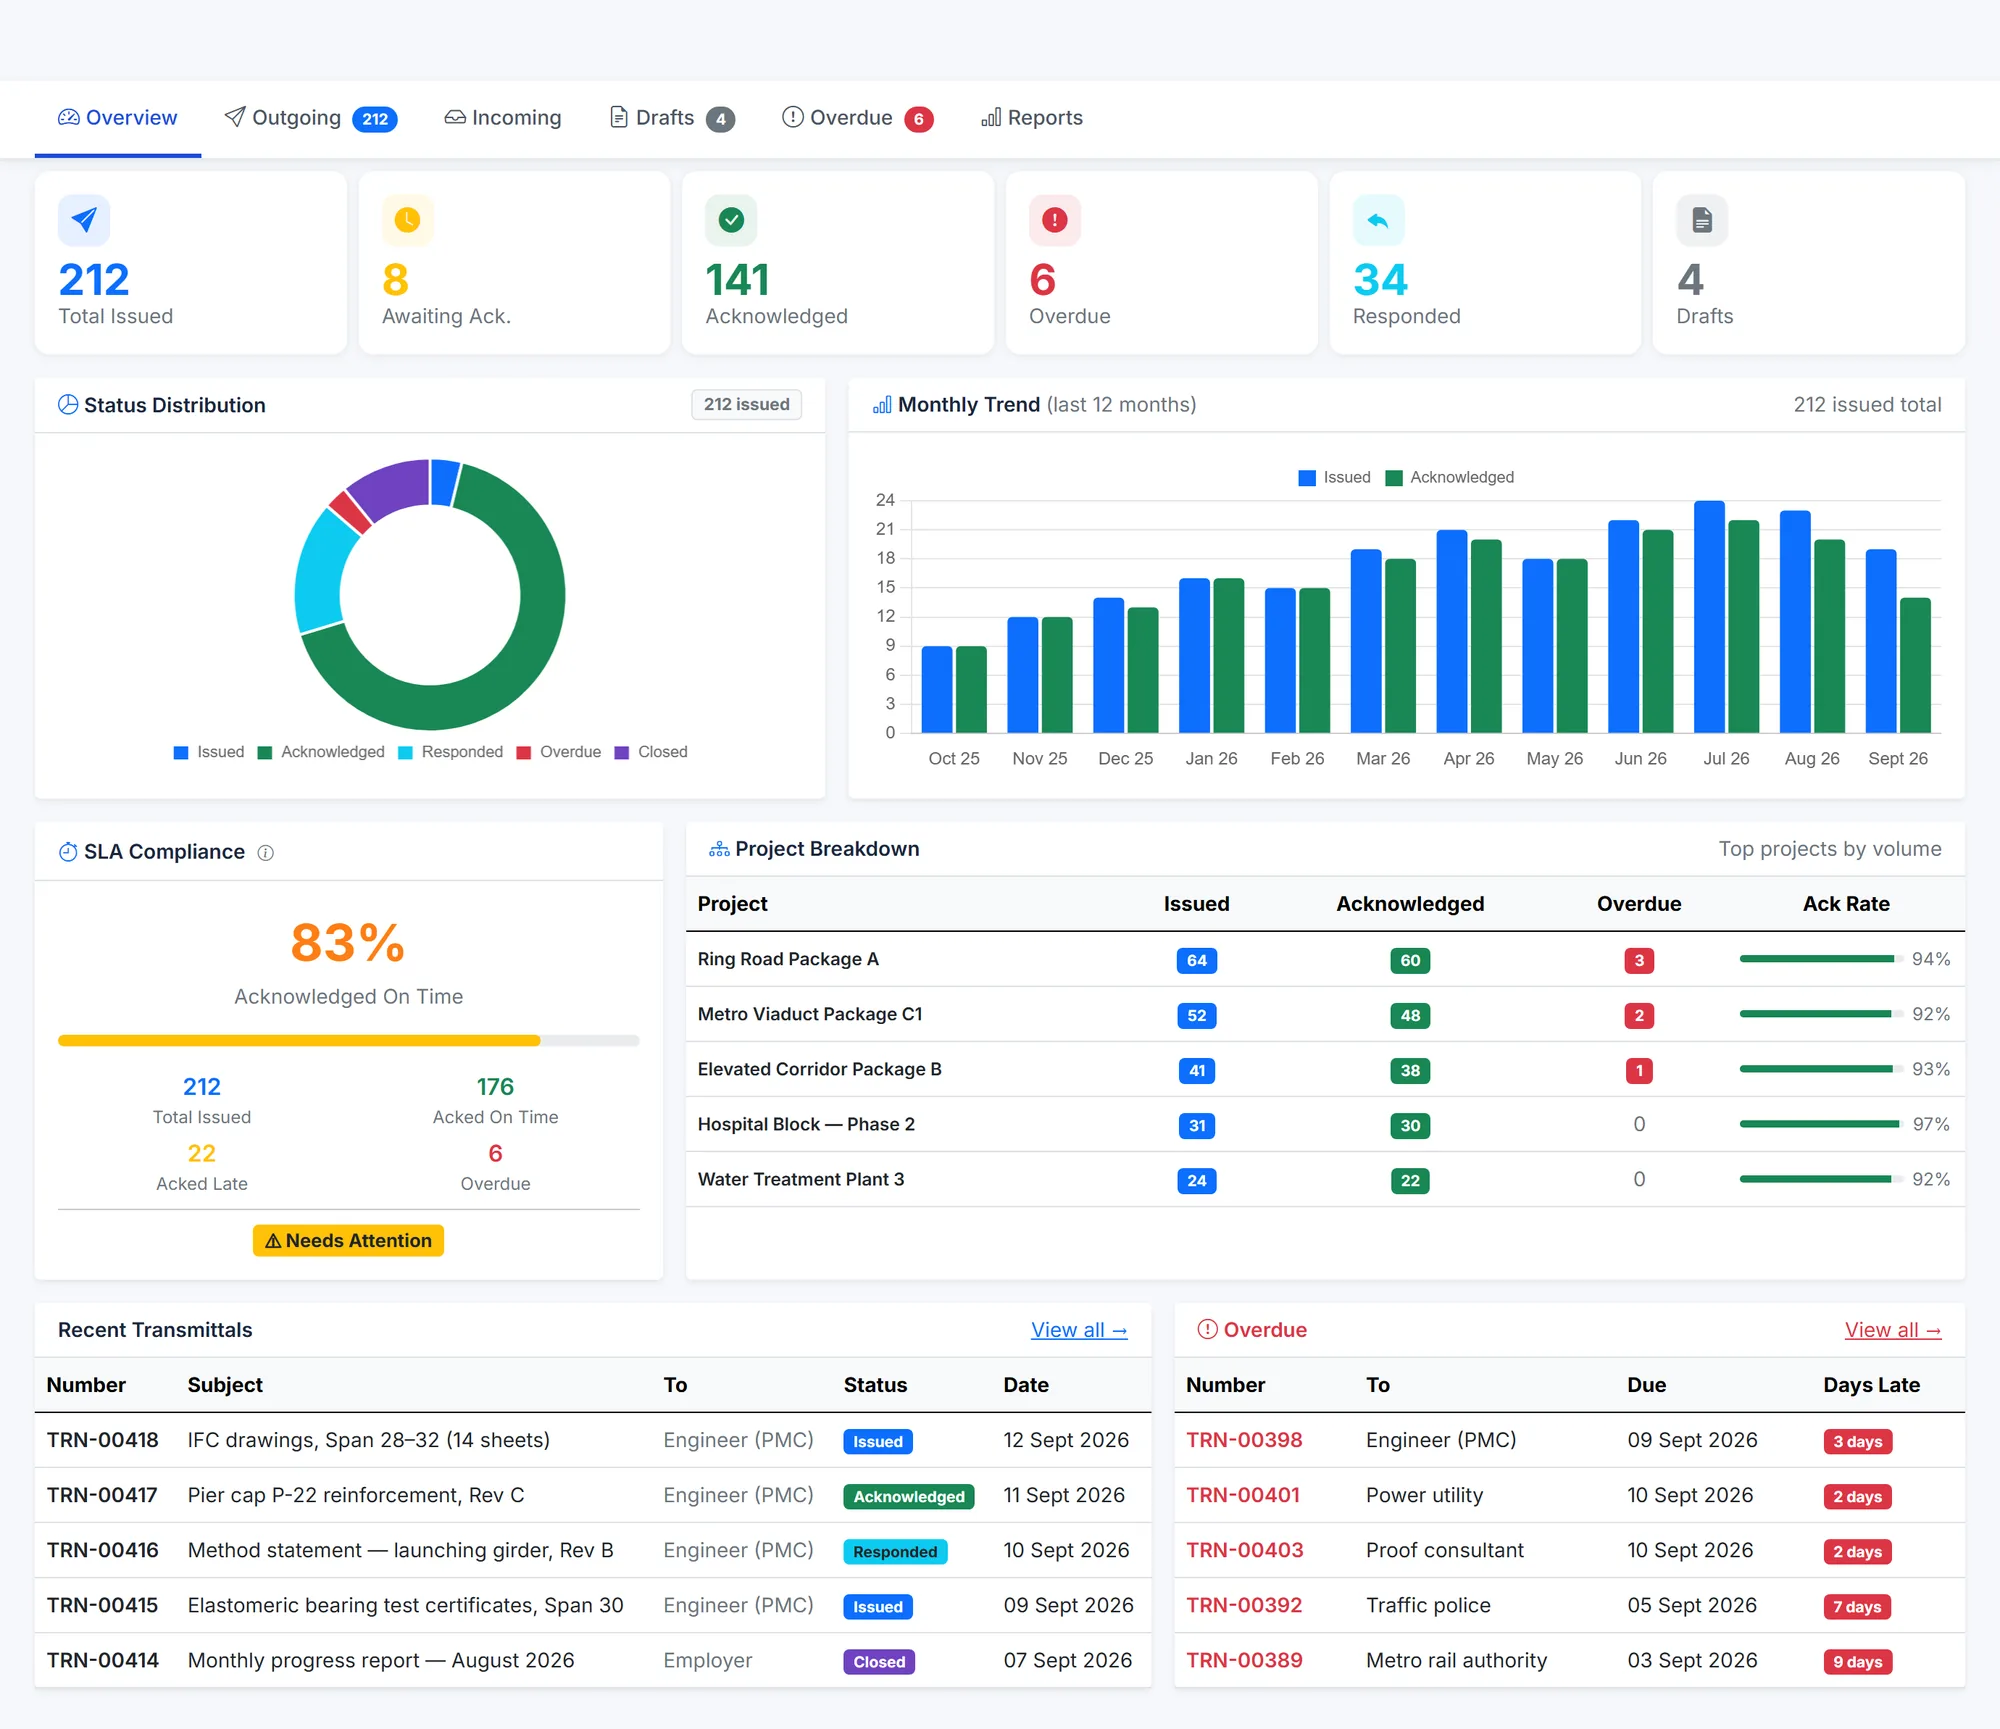The width and height of the screenshot is (2000, 1729).
Task: Click the 212 badge on Outgoing tab
Action: coord(375,119)
